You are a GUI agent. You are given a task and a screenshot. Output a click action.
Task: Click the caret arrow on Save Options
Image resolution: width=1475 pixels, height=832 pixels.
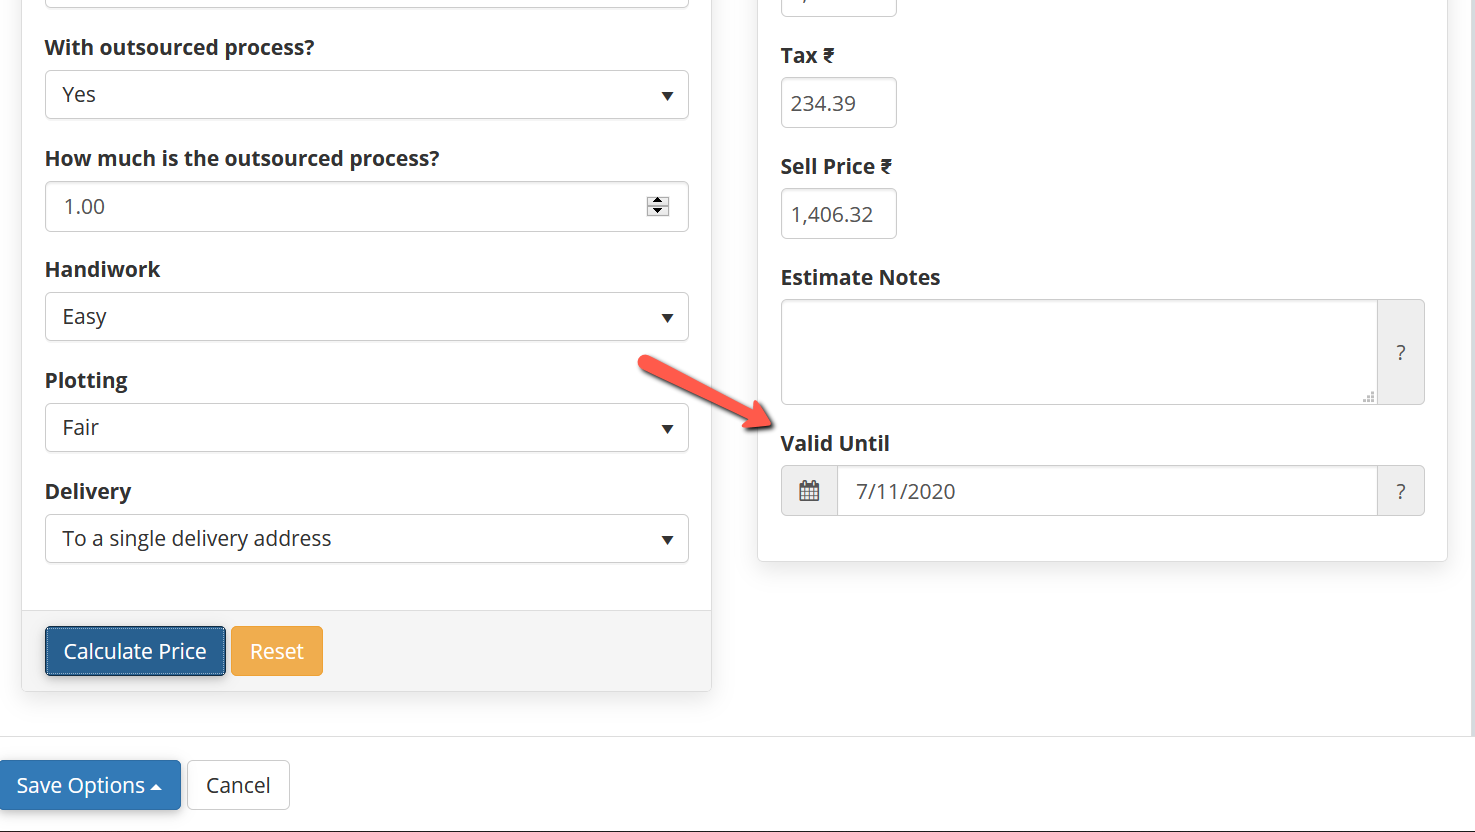point(156,787)
